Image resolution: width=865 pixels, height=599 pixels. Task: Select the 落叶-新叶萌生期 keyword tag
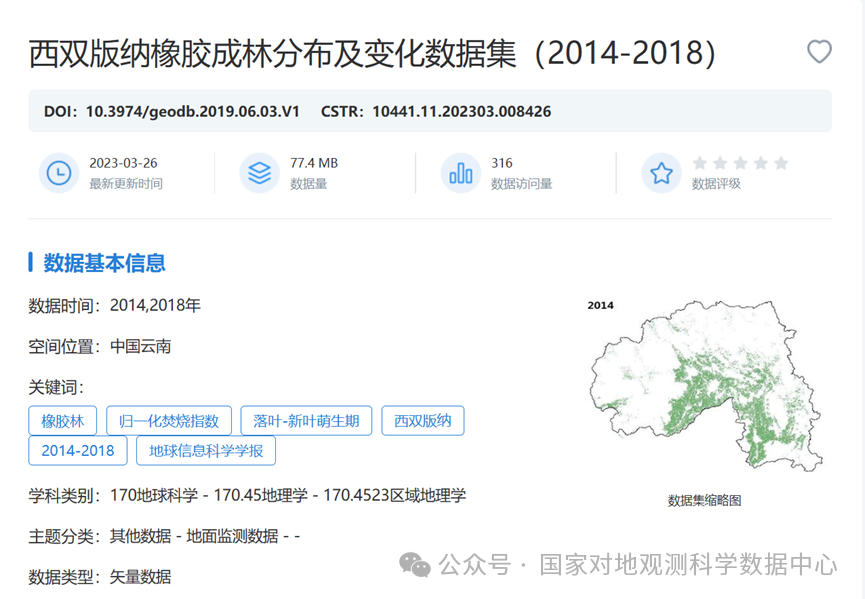click(x=306, y=421)
